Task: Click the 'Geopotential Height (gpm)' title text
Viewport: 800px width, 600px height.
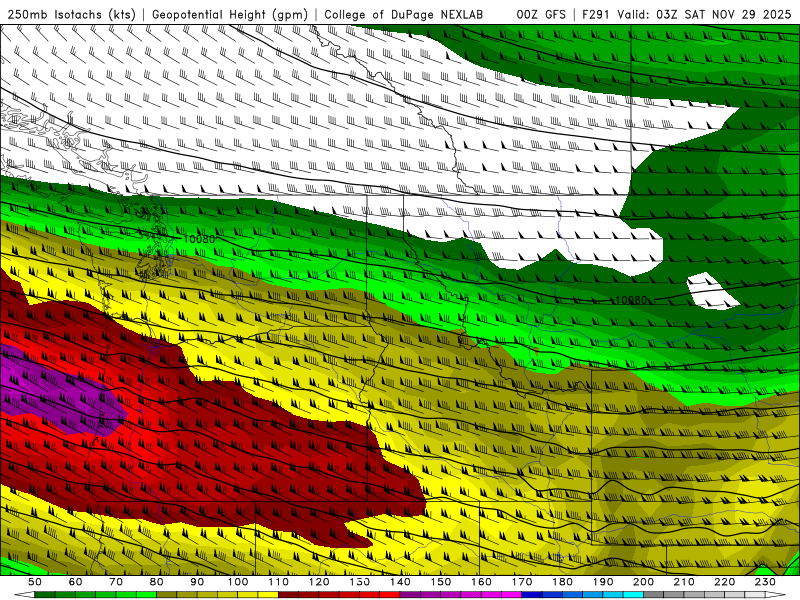Action: click(x=230, y=14)
